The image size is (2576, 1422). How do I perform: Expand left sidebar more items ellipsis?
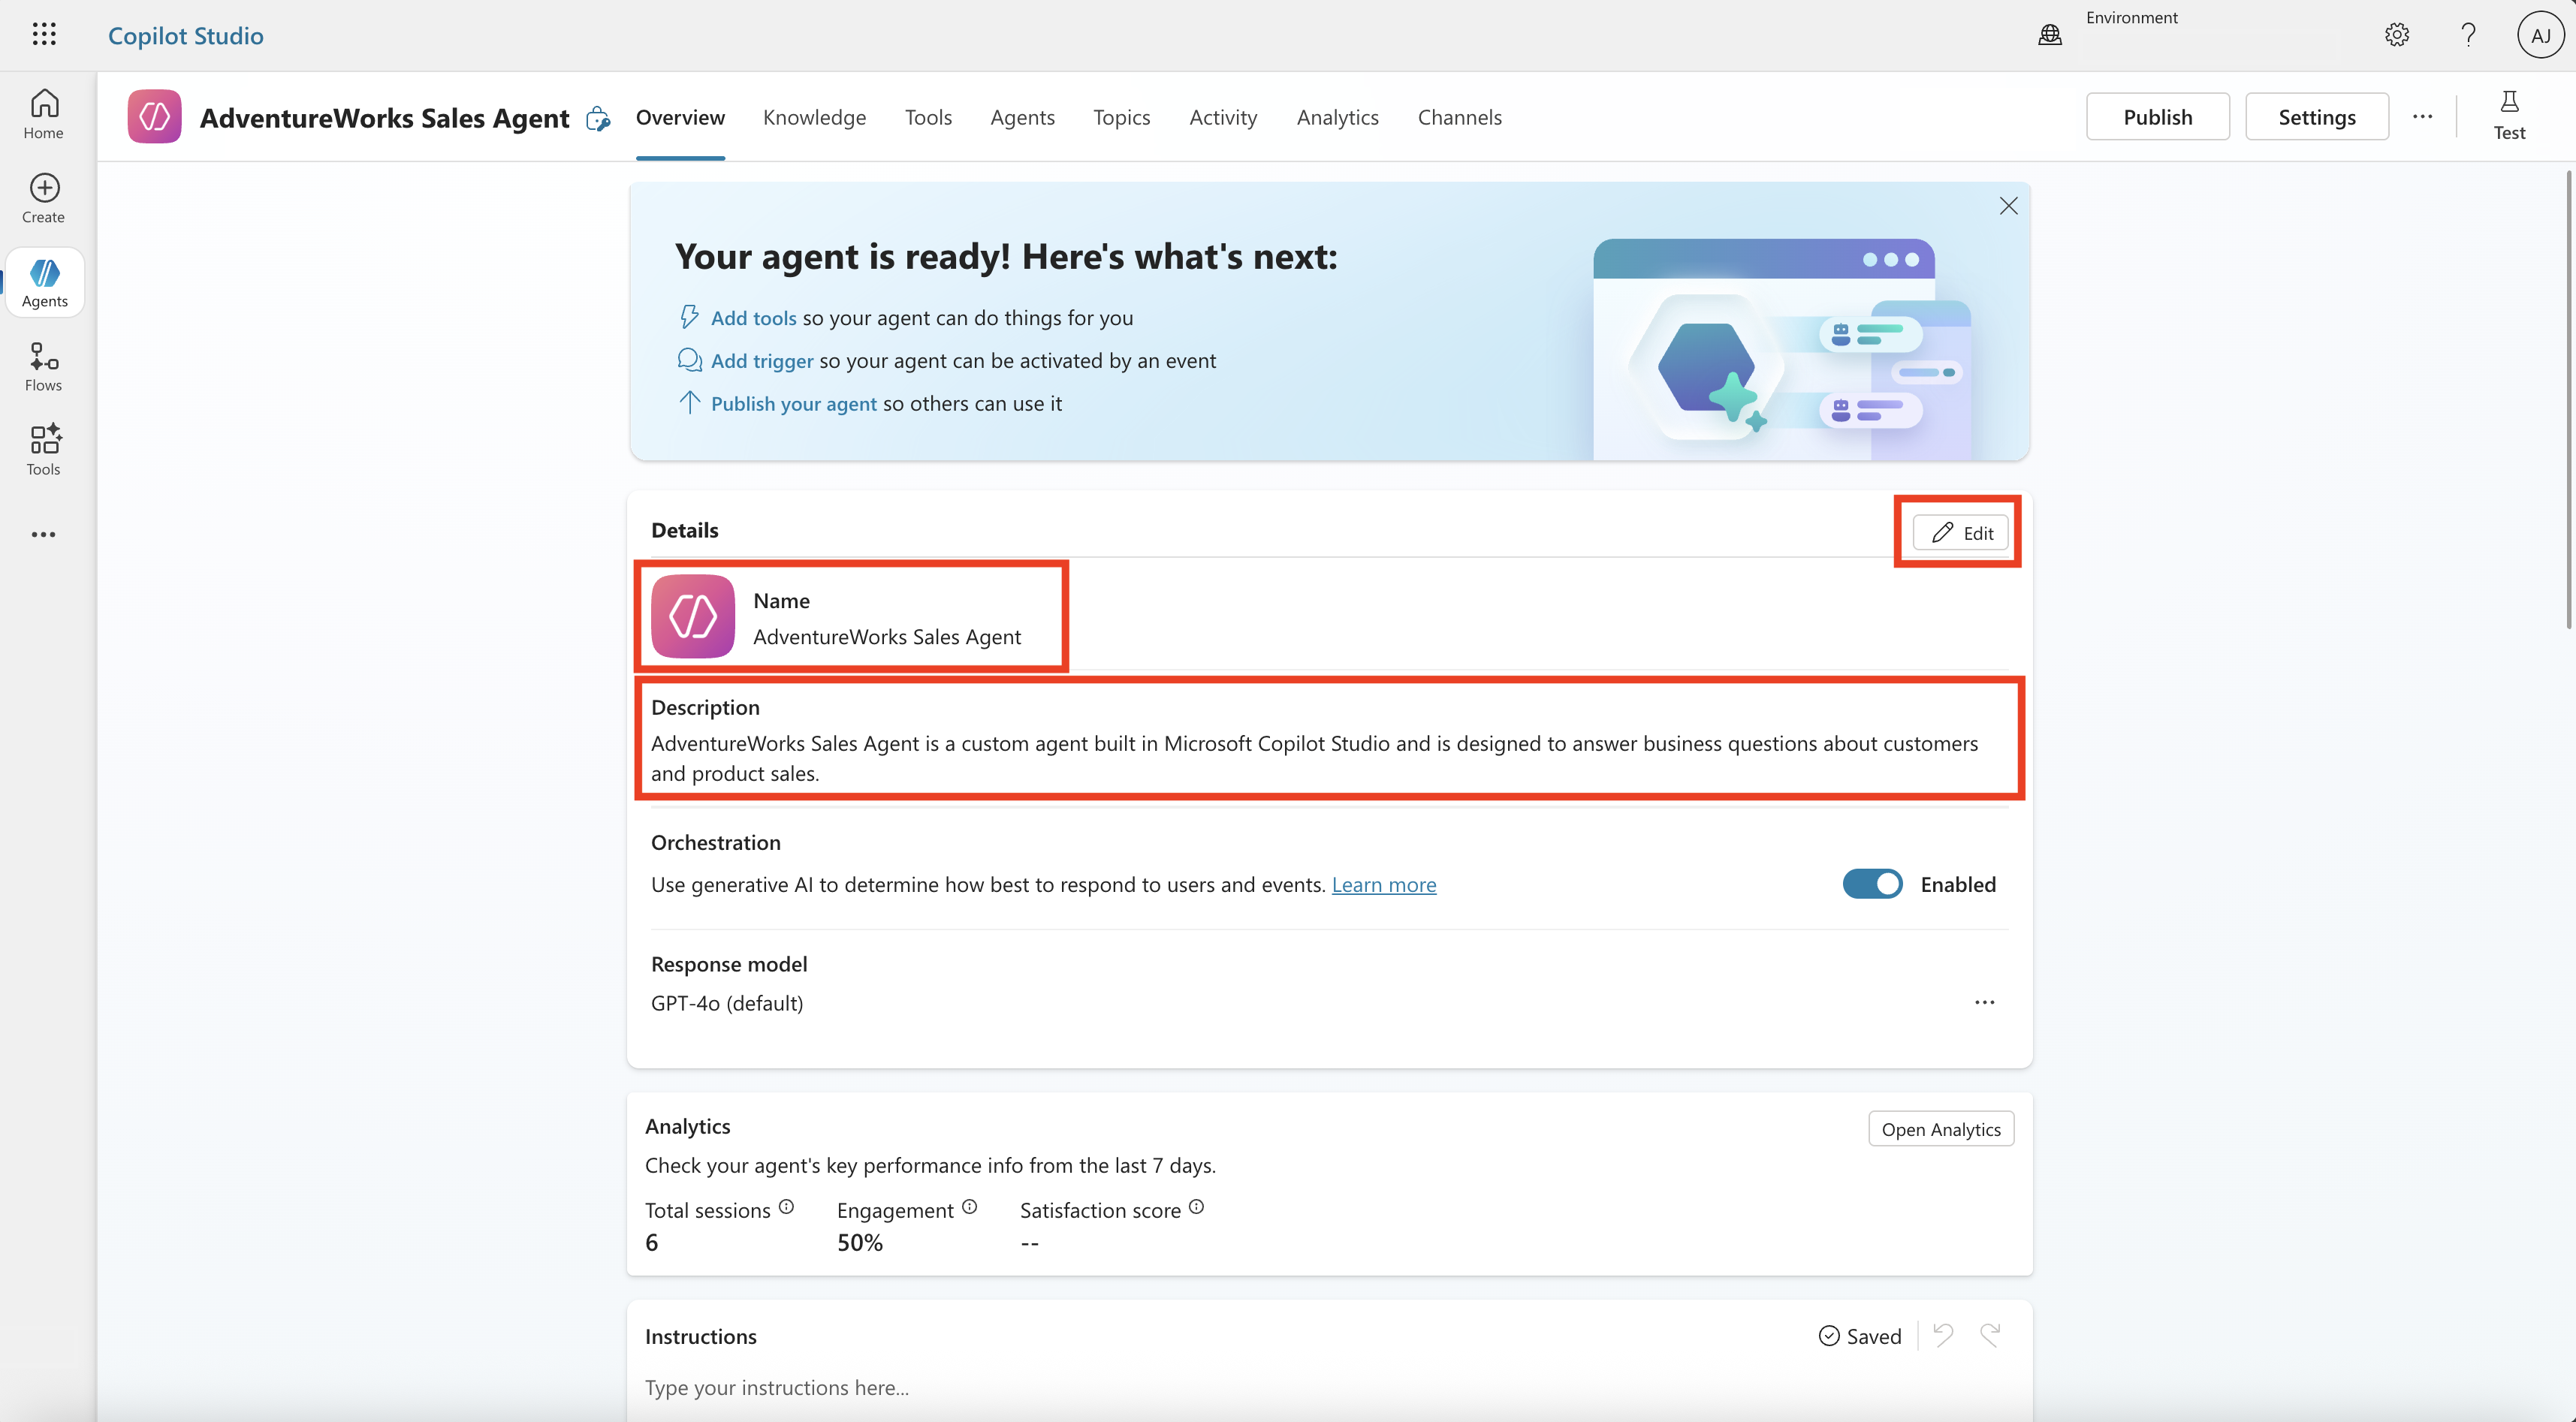pos(44,535)
